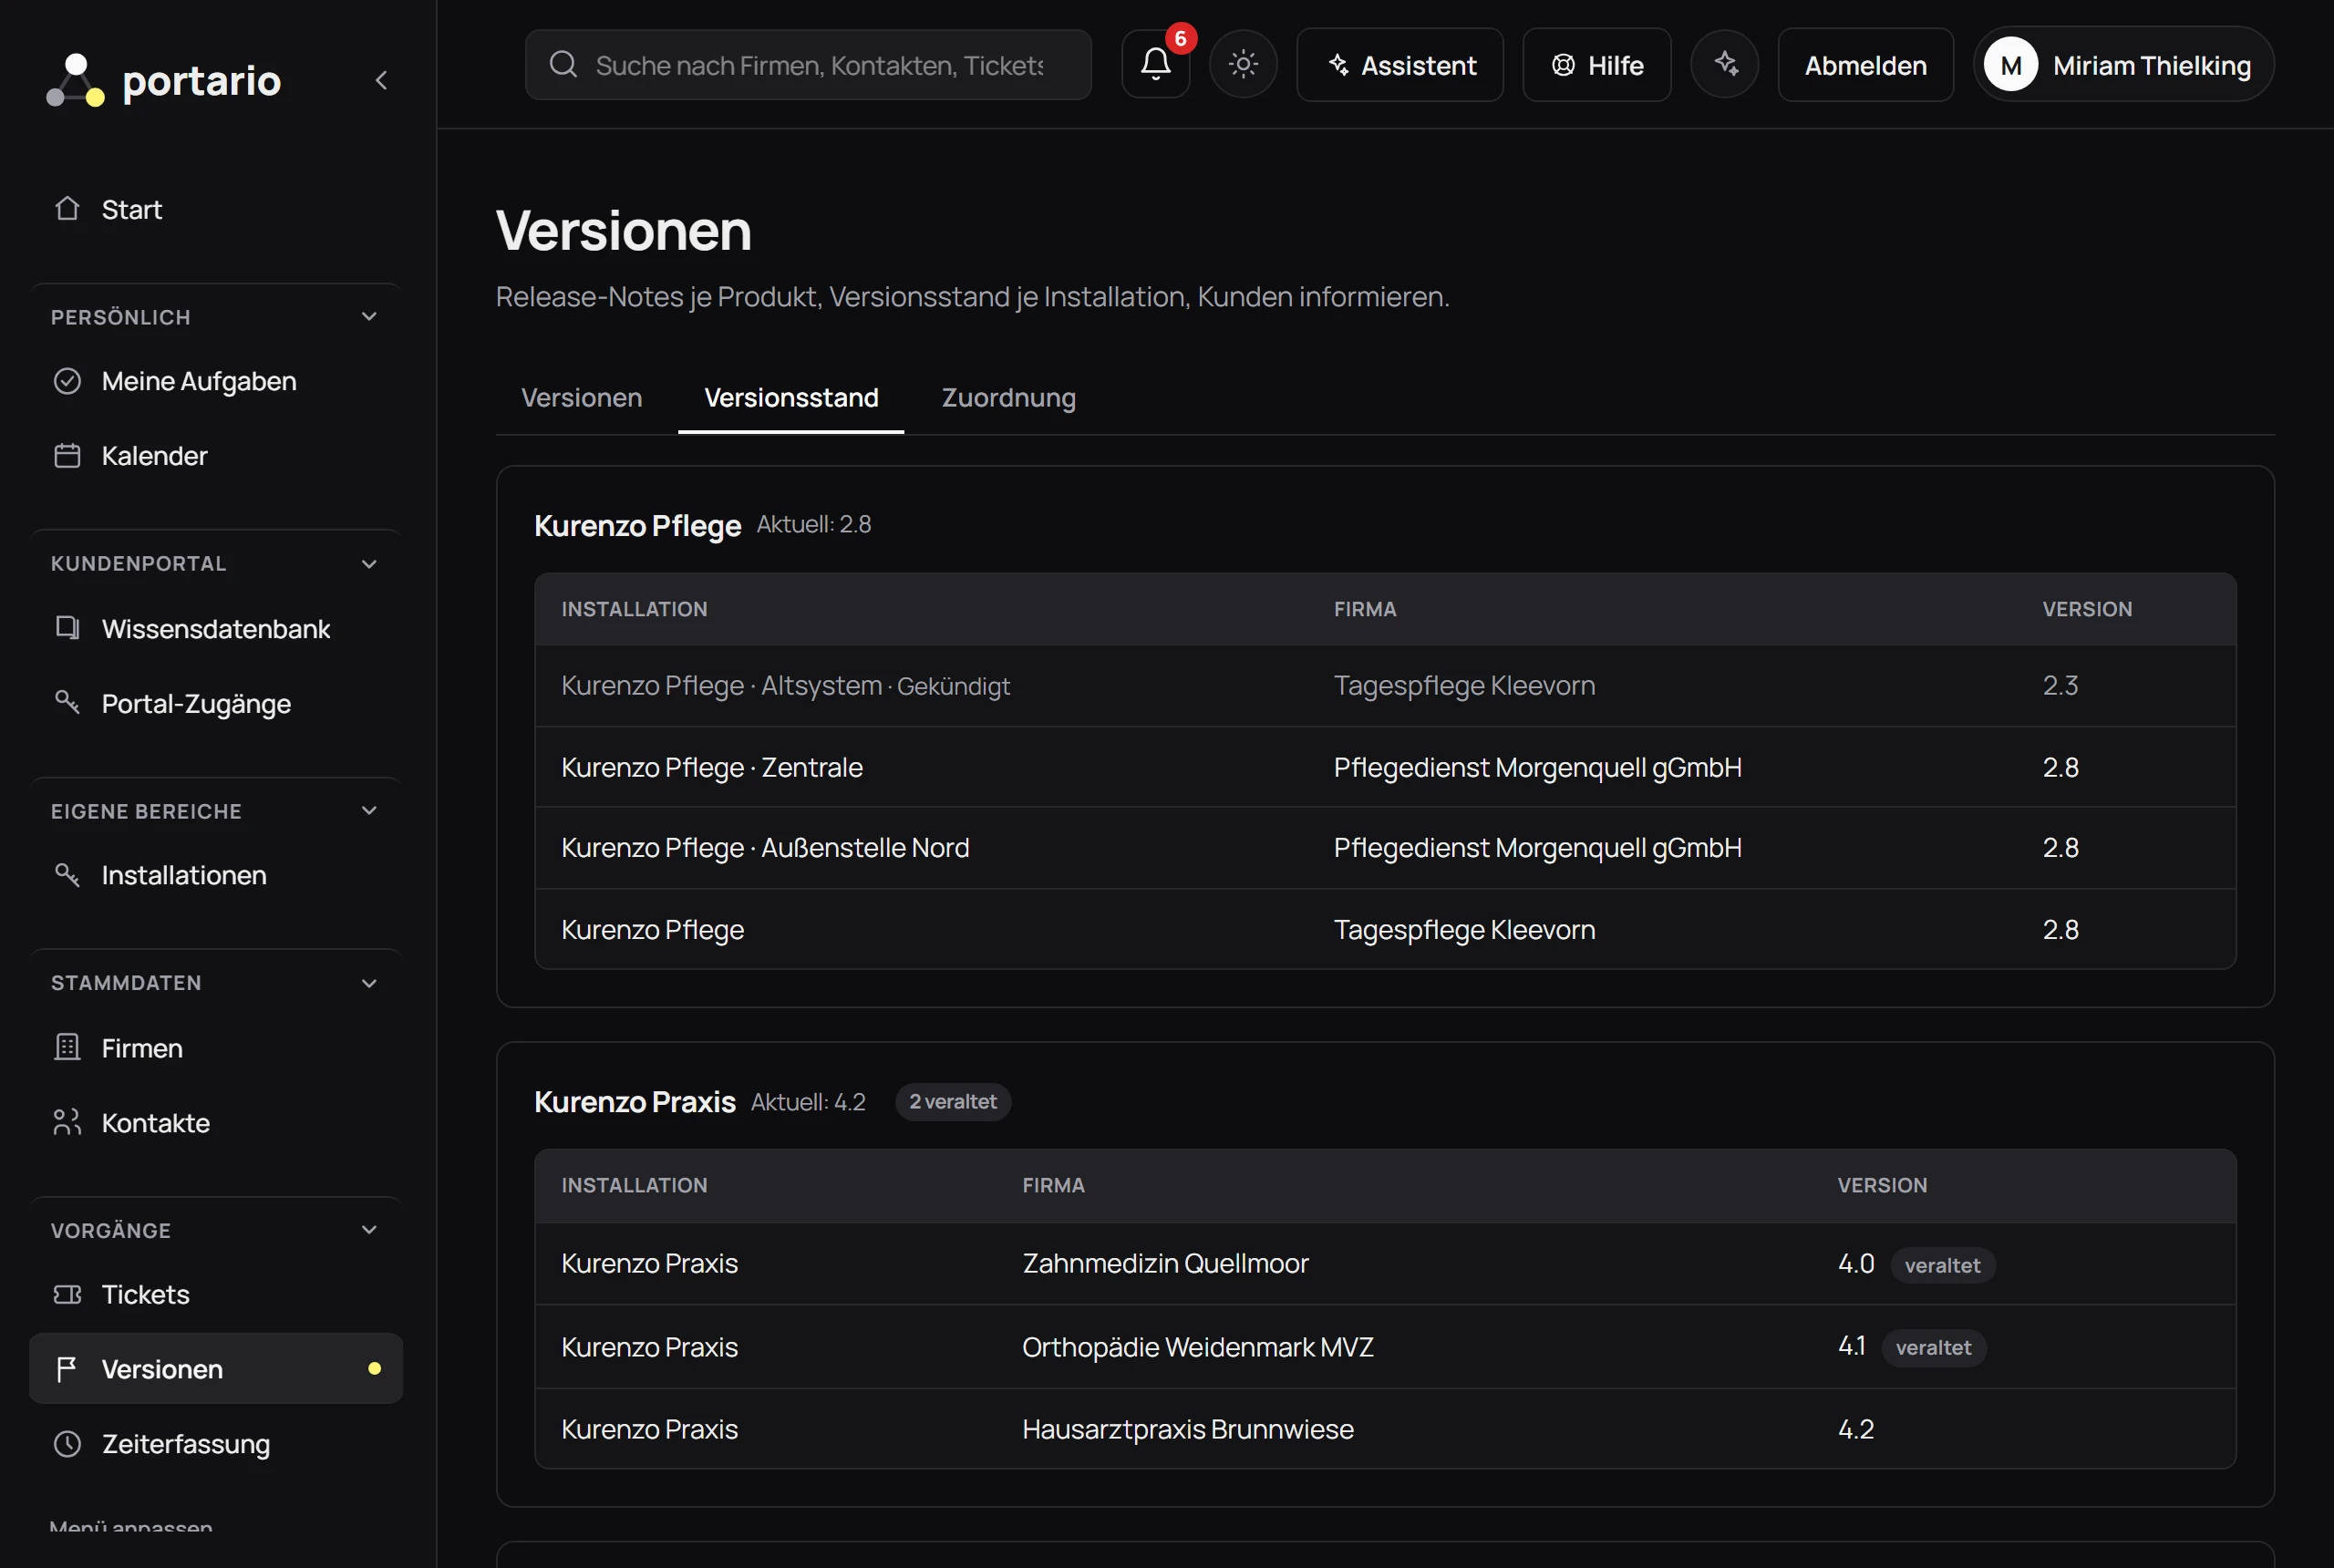This screenshot has height=1568, width=2334.
Task: Click Orthopädie Weidenmark MVZ row
Action: [x=1385, y=1347]
